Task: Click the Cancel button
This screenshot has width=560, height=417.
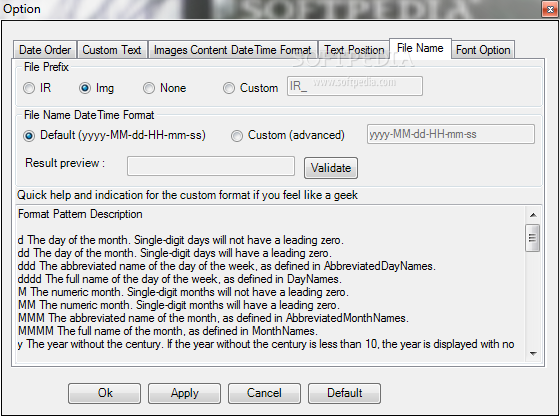Action: (264, 393)
